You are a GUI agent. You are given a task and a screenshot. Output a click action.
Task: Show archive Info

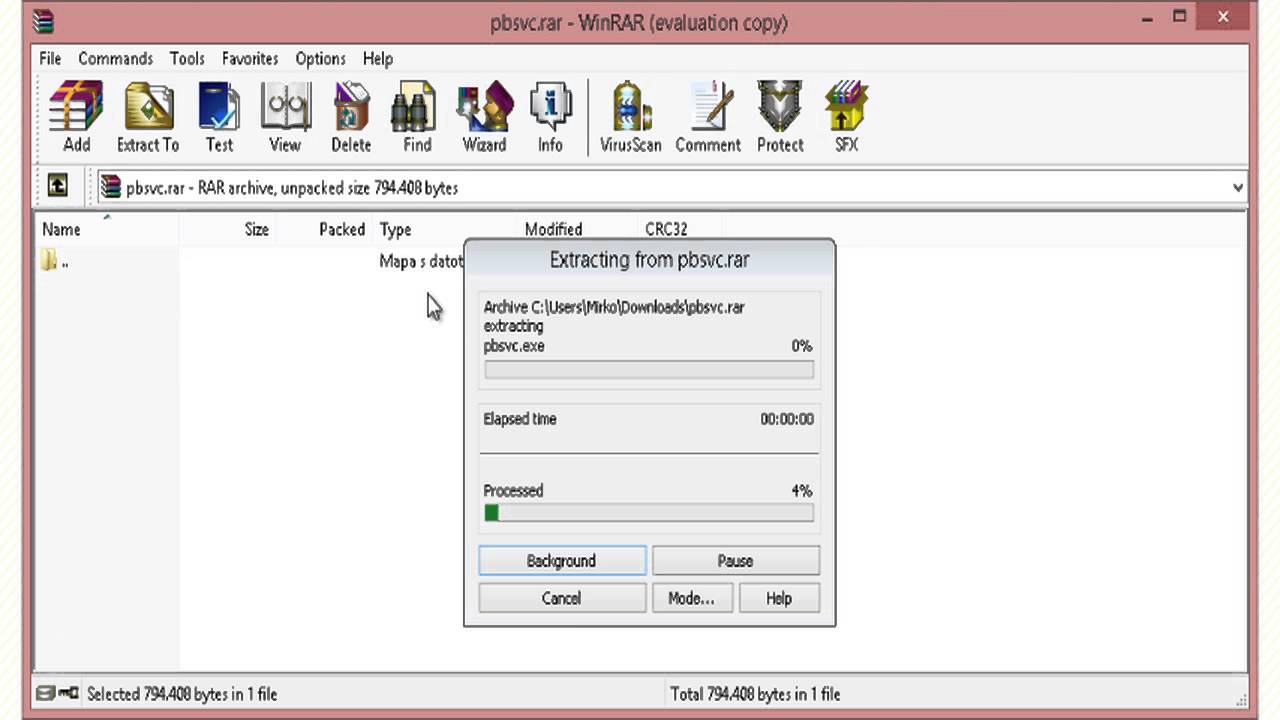click(x=550, y=117)
